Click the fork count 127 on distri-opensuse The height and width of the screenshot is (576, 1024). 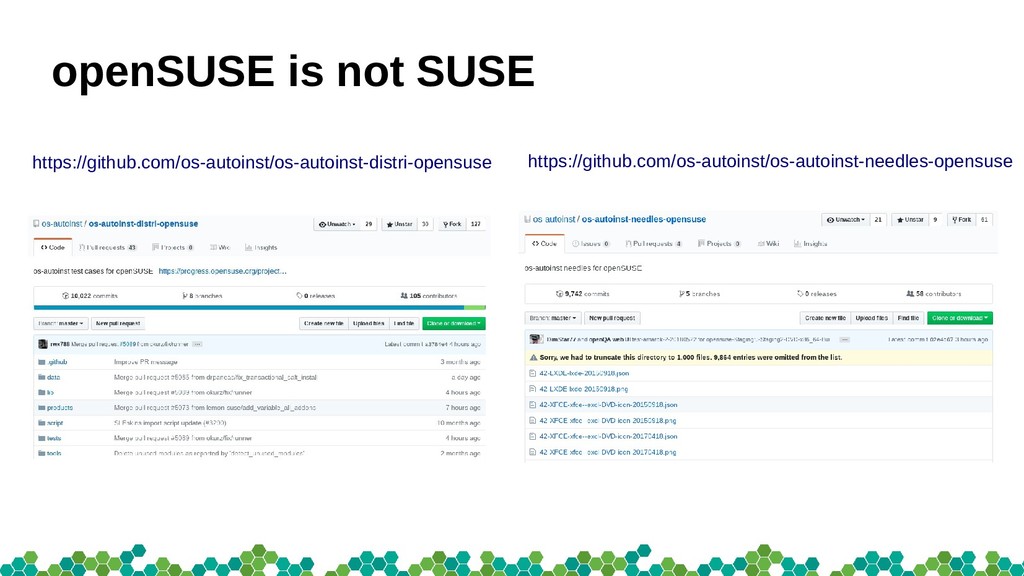coord(476,224)
